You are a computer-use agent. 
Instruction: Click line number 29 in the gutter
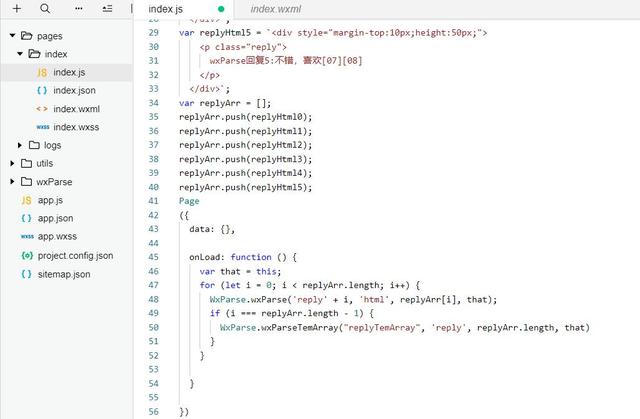click(x=153, y=33)
